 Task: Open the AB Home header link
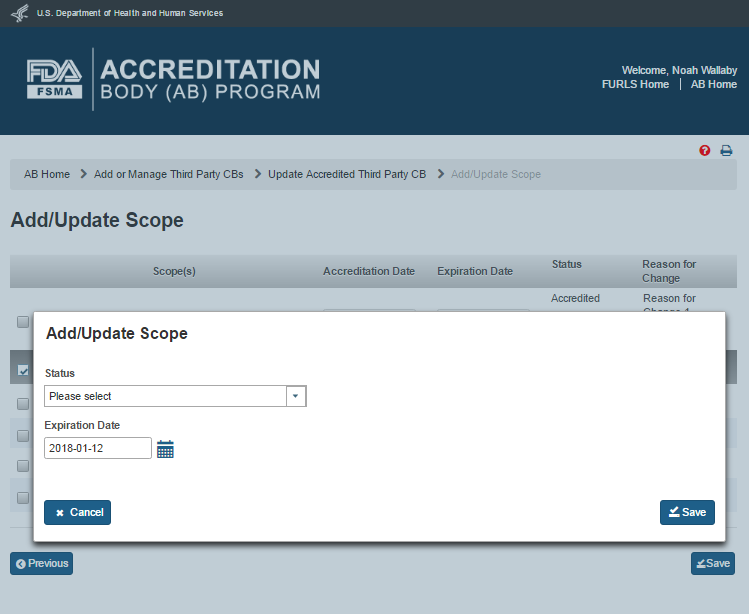[x=714, y=85]
